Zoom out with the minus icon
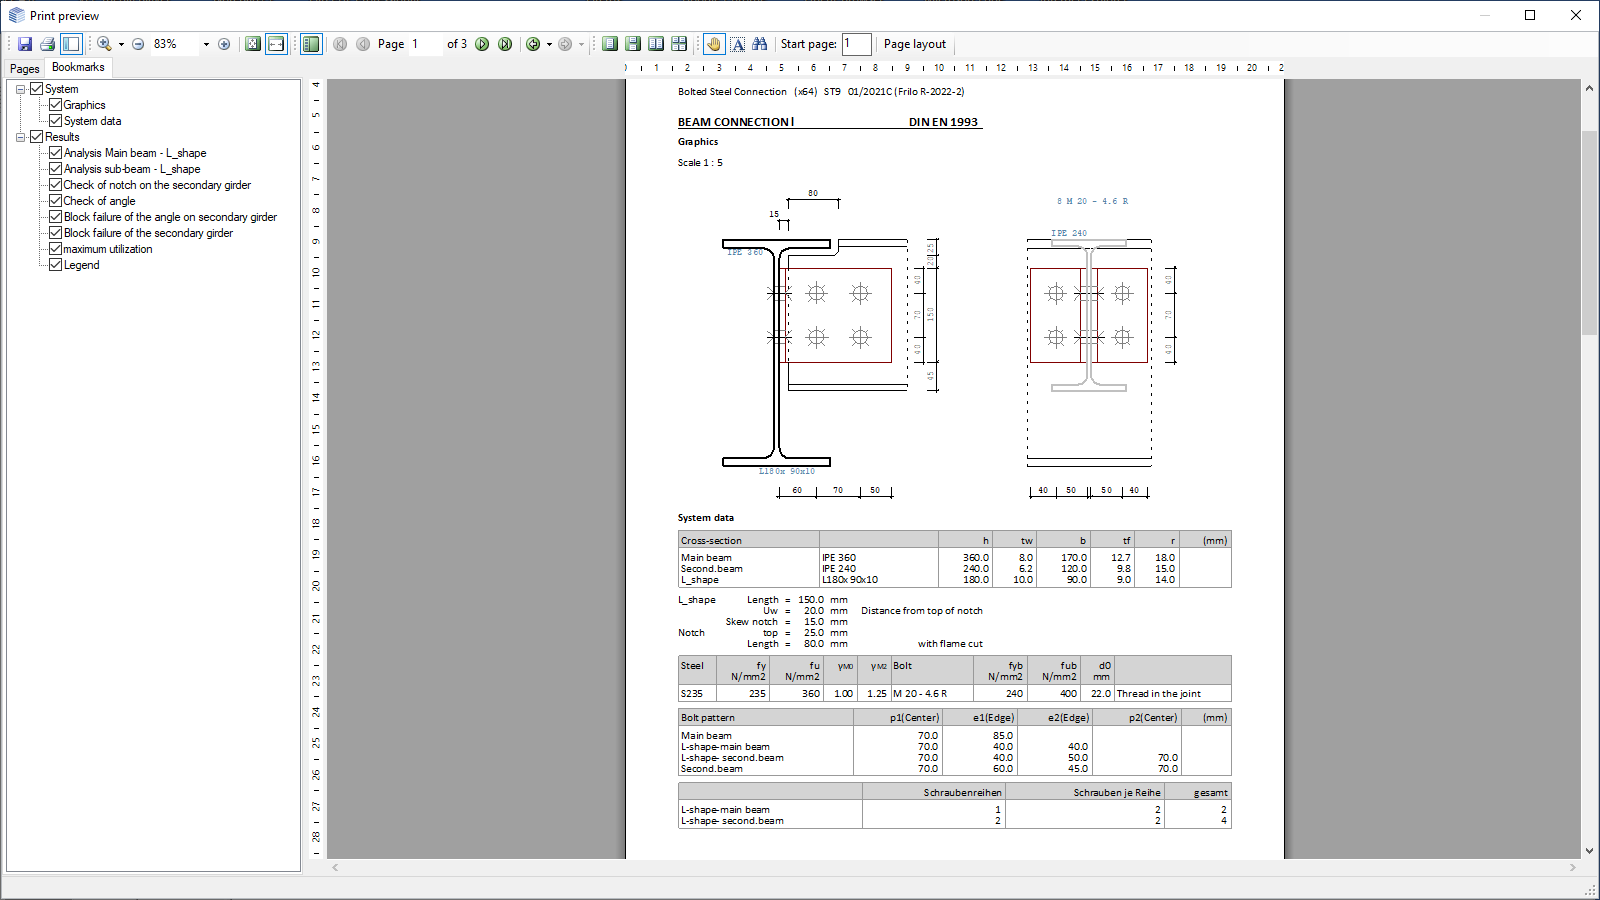The width and height of the screenshot is (1600, 900). click(138, 44)
